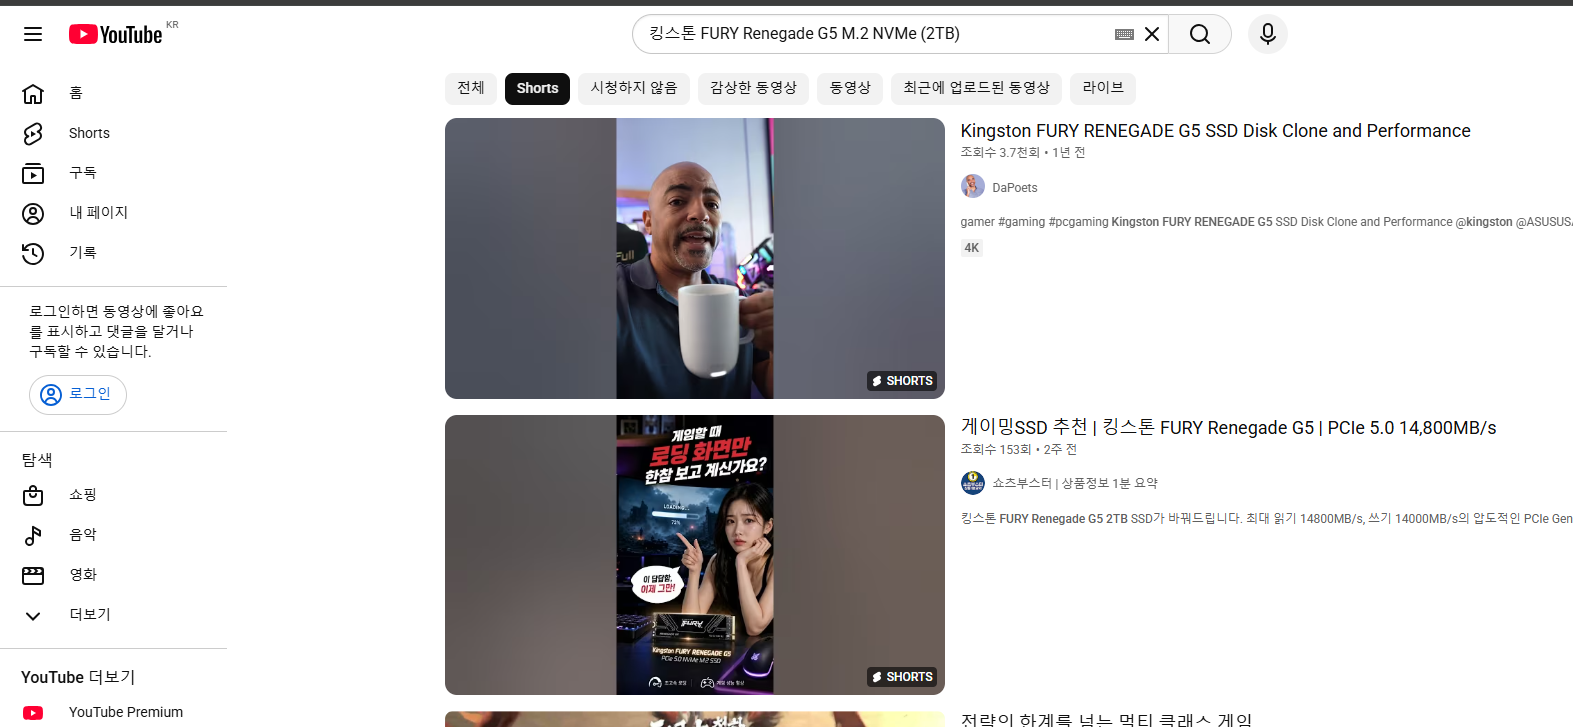Click the DaPoets channel avatar
The image size is (1573, 727).
[x=973, y=186]
